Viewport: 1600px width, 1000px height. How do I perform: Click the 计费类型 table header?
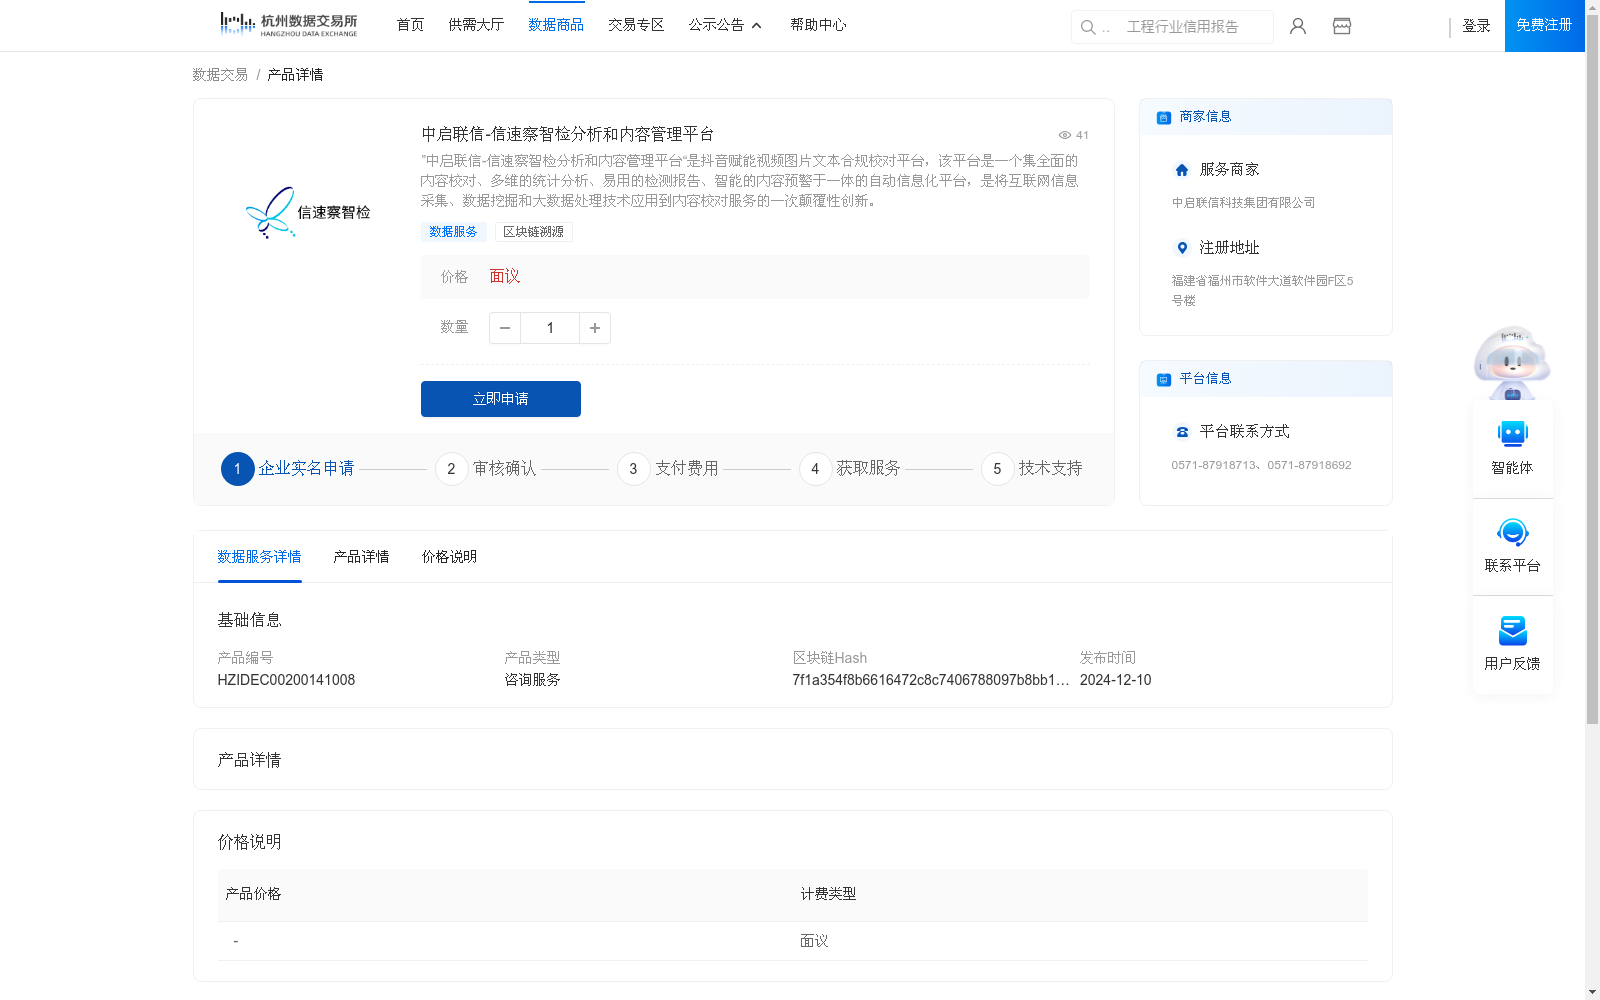(x=828, y=894)
